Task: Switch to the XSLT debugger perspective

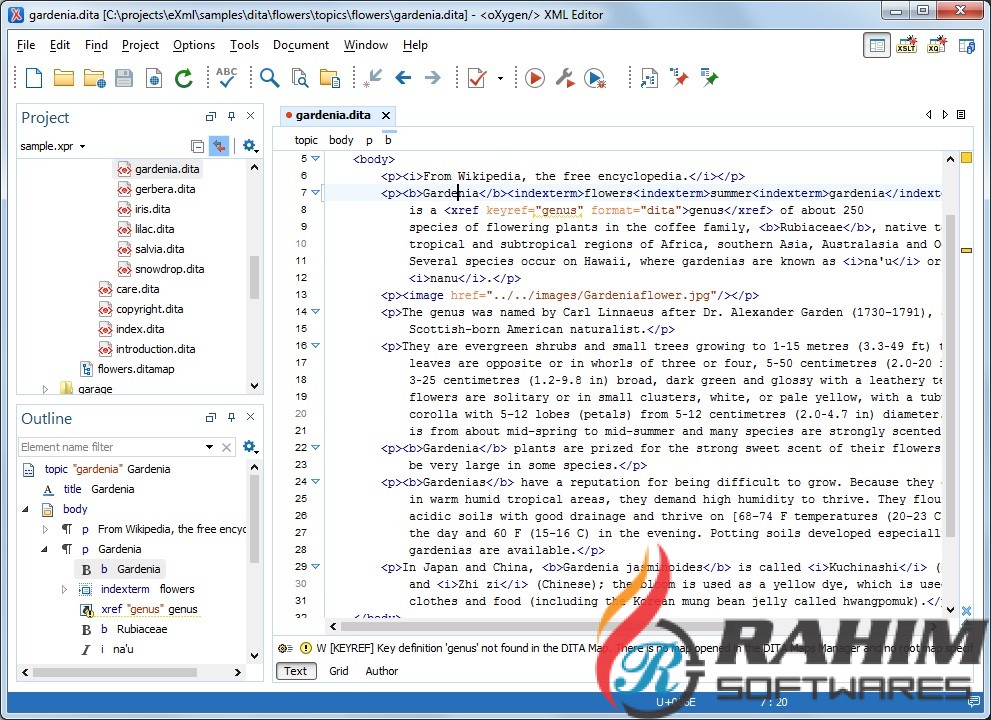Action: 906,45
